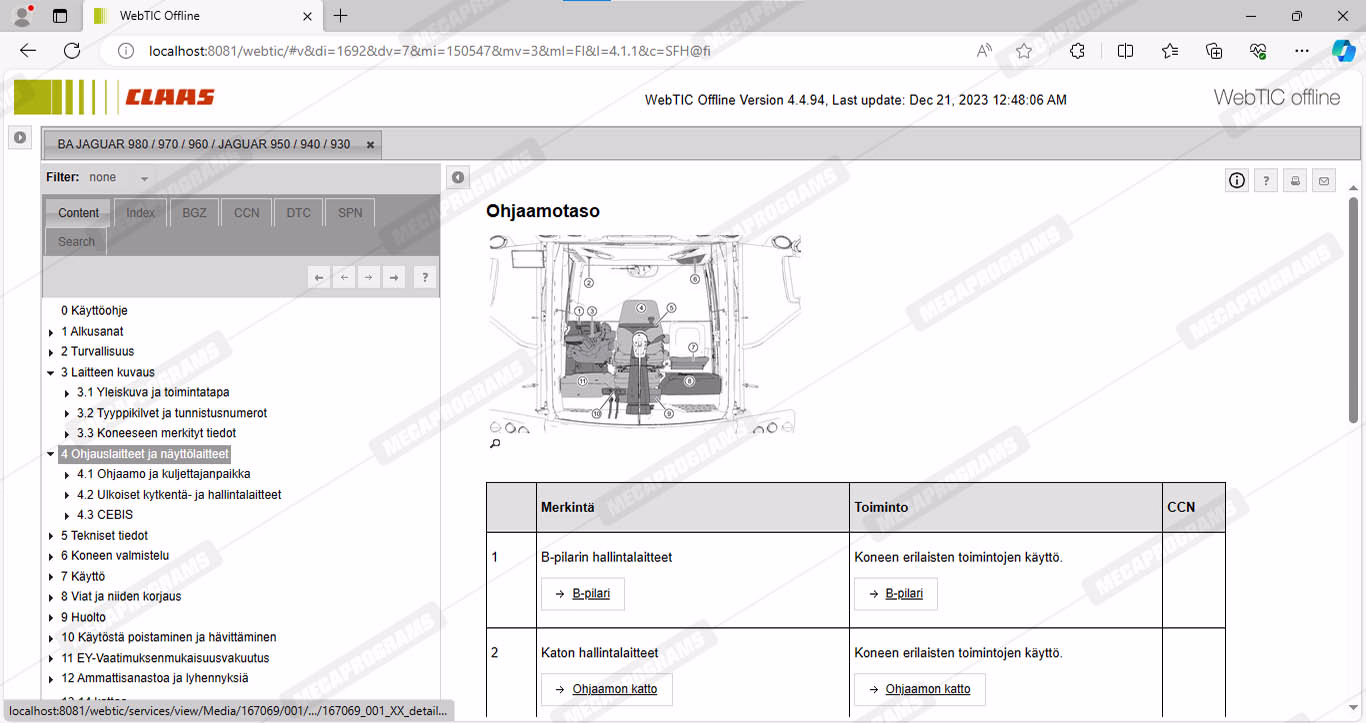Collapse the left navigation panel arrow
1366x723 pixels.
[x=457, y=178]
